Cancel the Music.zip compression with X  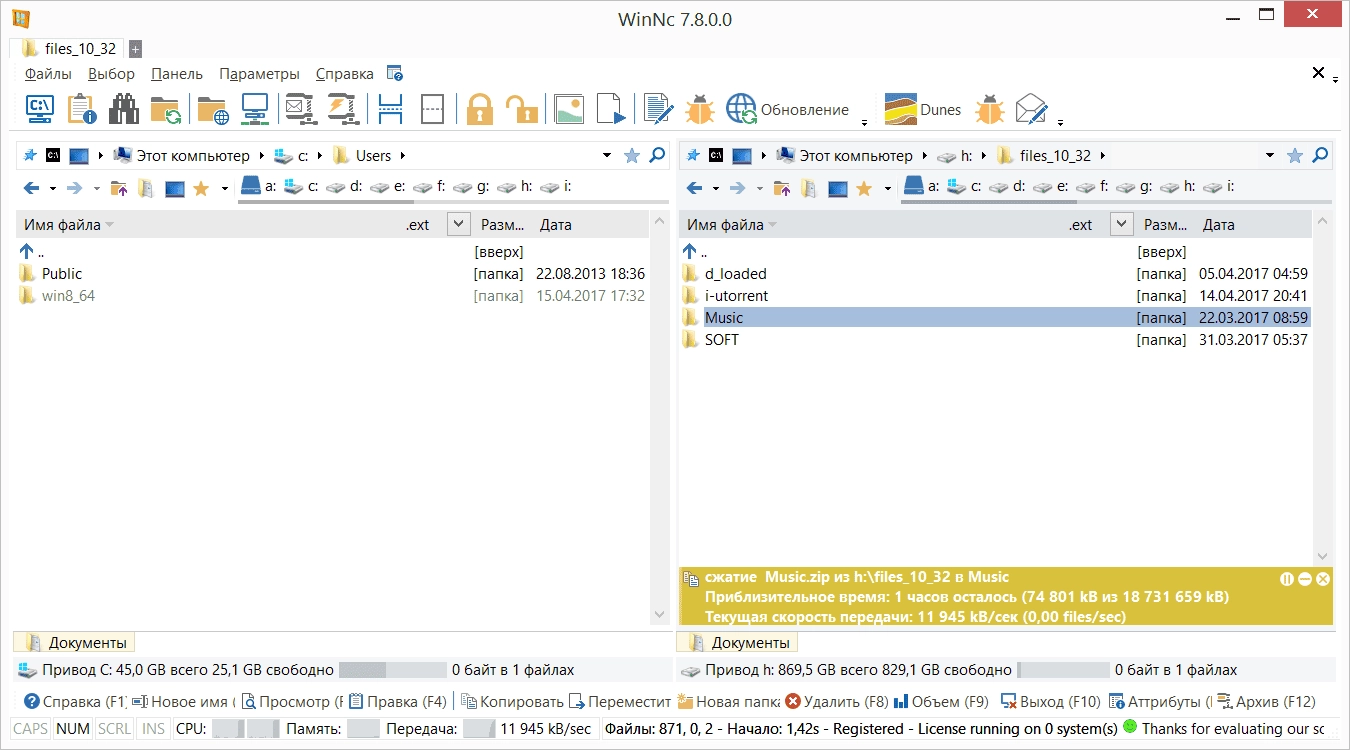click(x=1323, y=579)
